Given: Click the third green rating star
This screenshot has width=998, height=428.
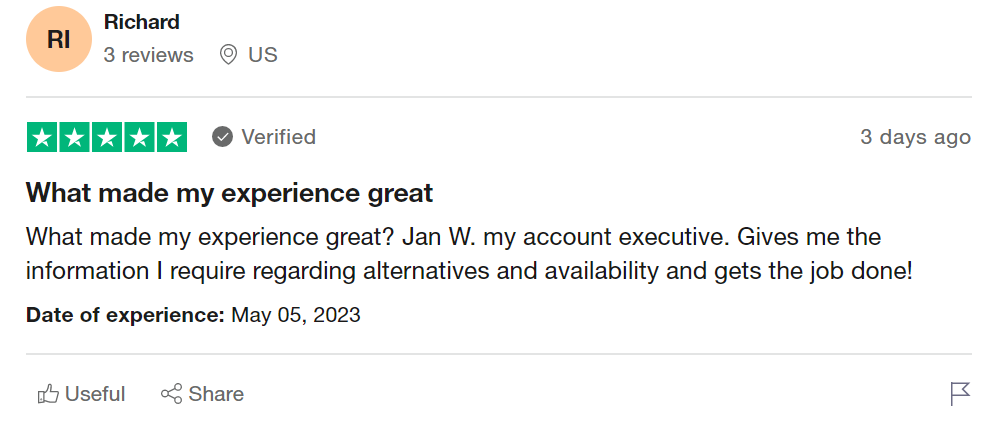Looking at the screenshot, I should click(x=107, y=137).
